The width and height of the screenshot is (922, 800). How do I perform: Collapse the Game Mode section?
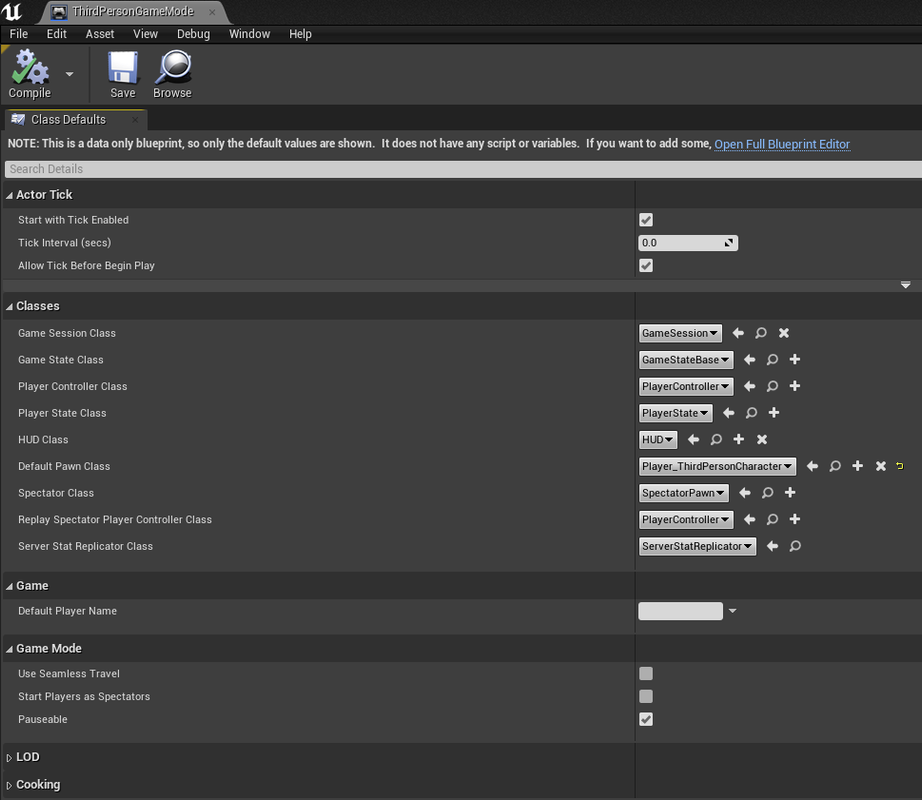pyautogui.click(x=9, y=650)
